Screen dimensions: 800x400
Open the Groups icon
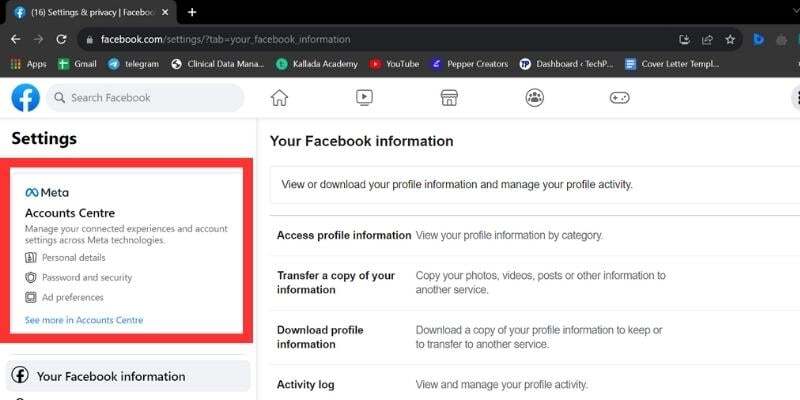534,97
